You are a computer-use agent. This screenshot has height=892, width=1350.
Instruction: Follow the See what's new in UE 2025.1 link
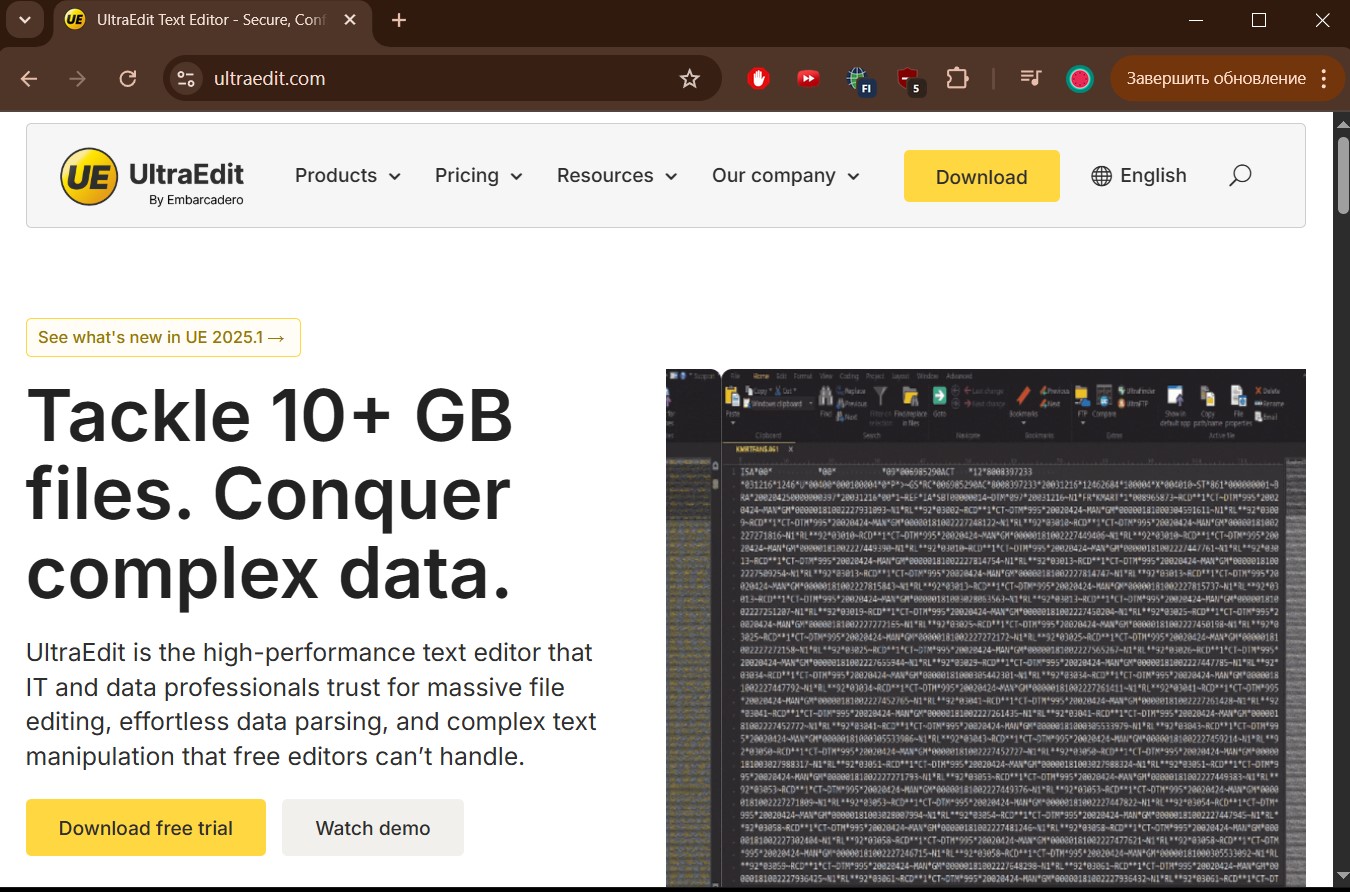163,337
